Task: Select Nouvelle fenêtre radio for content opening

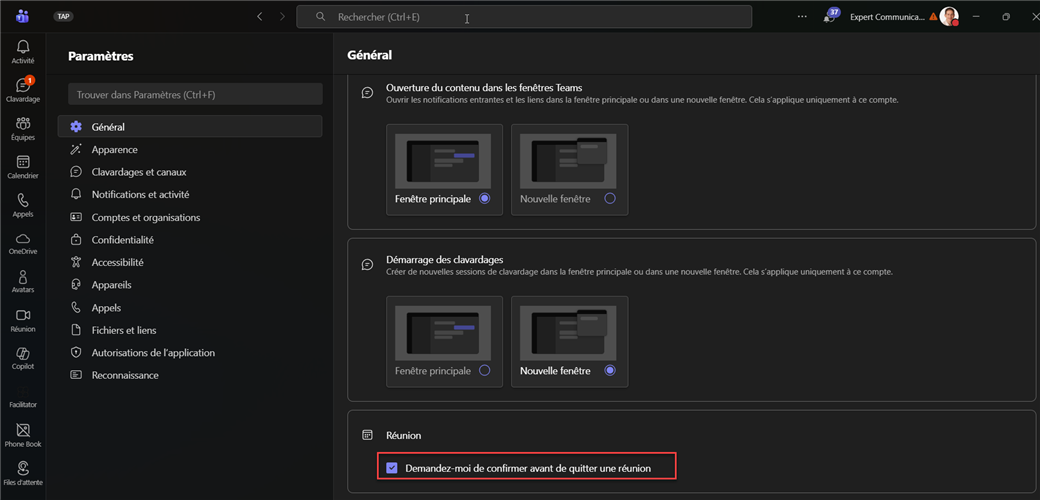Action: tap(609, 199)
